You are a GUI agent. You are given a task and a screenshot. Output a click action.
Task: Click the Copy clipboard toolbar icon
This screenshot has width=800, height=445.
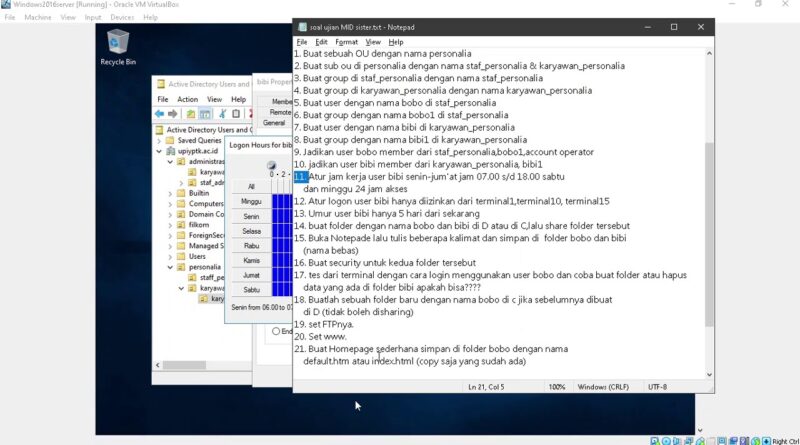(x=236, y=114)
